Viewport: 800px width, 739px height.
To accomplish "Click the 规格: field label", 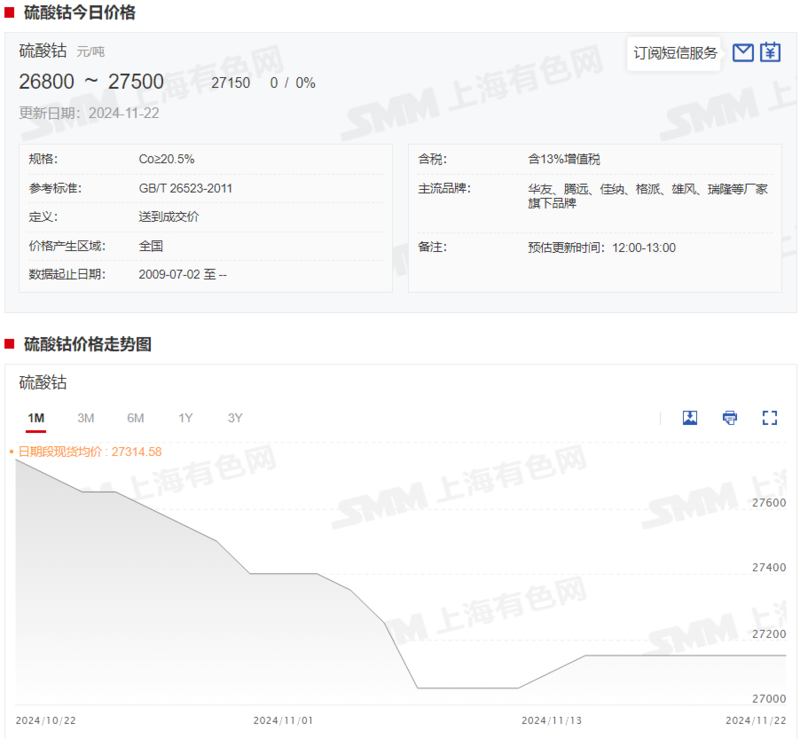I will [x=43, y=159].
